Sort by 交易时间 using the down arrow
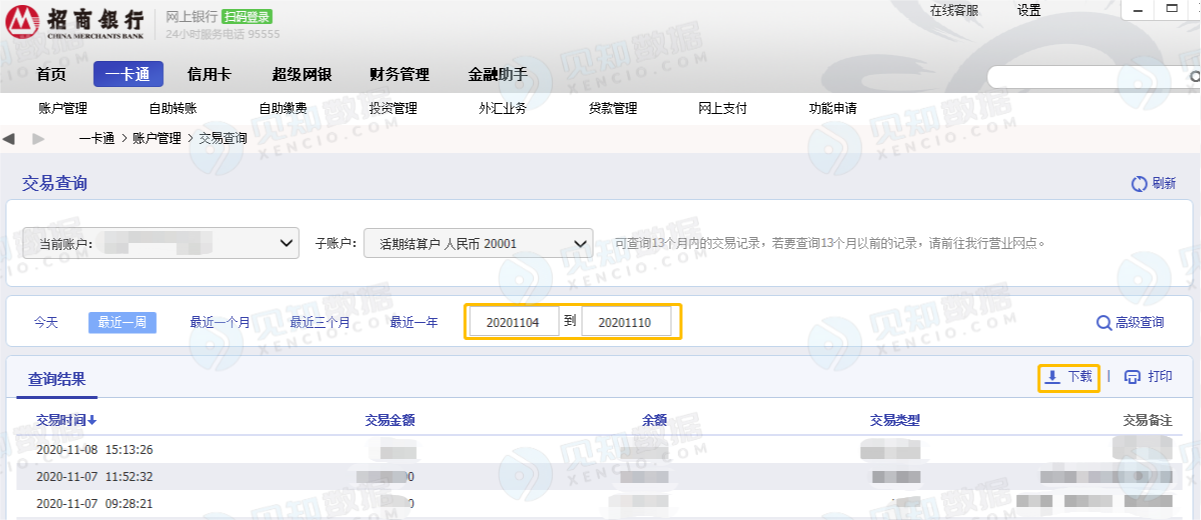Screen dimensions: 1201x520 [x=92, y=421]
